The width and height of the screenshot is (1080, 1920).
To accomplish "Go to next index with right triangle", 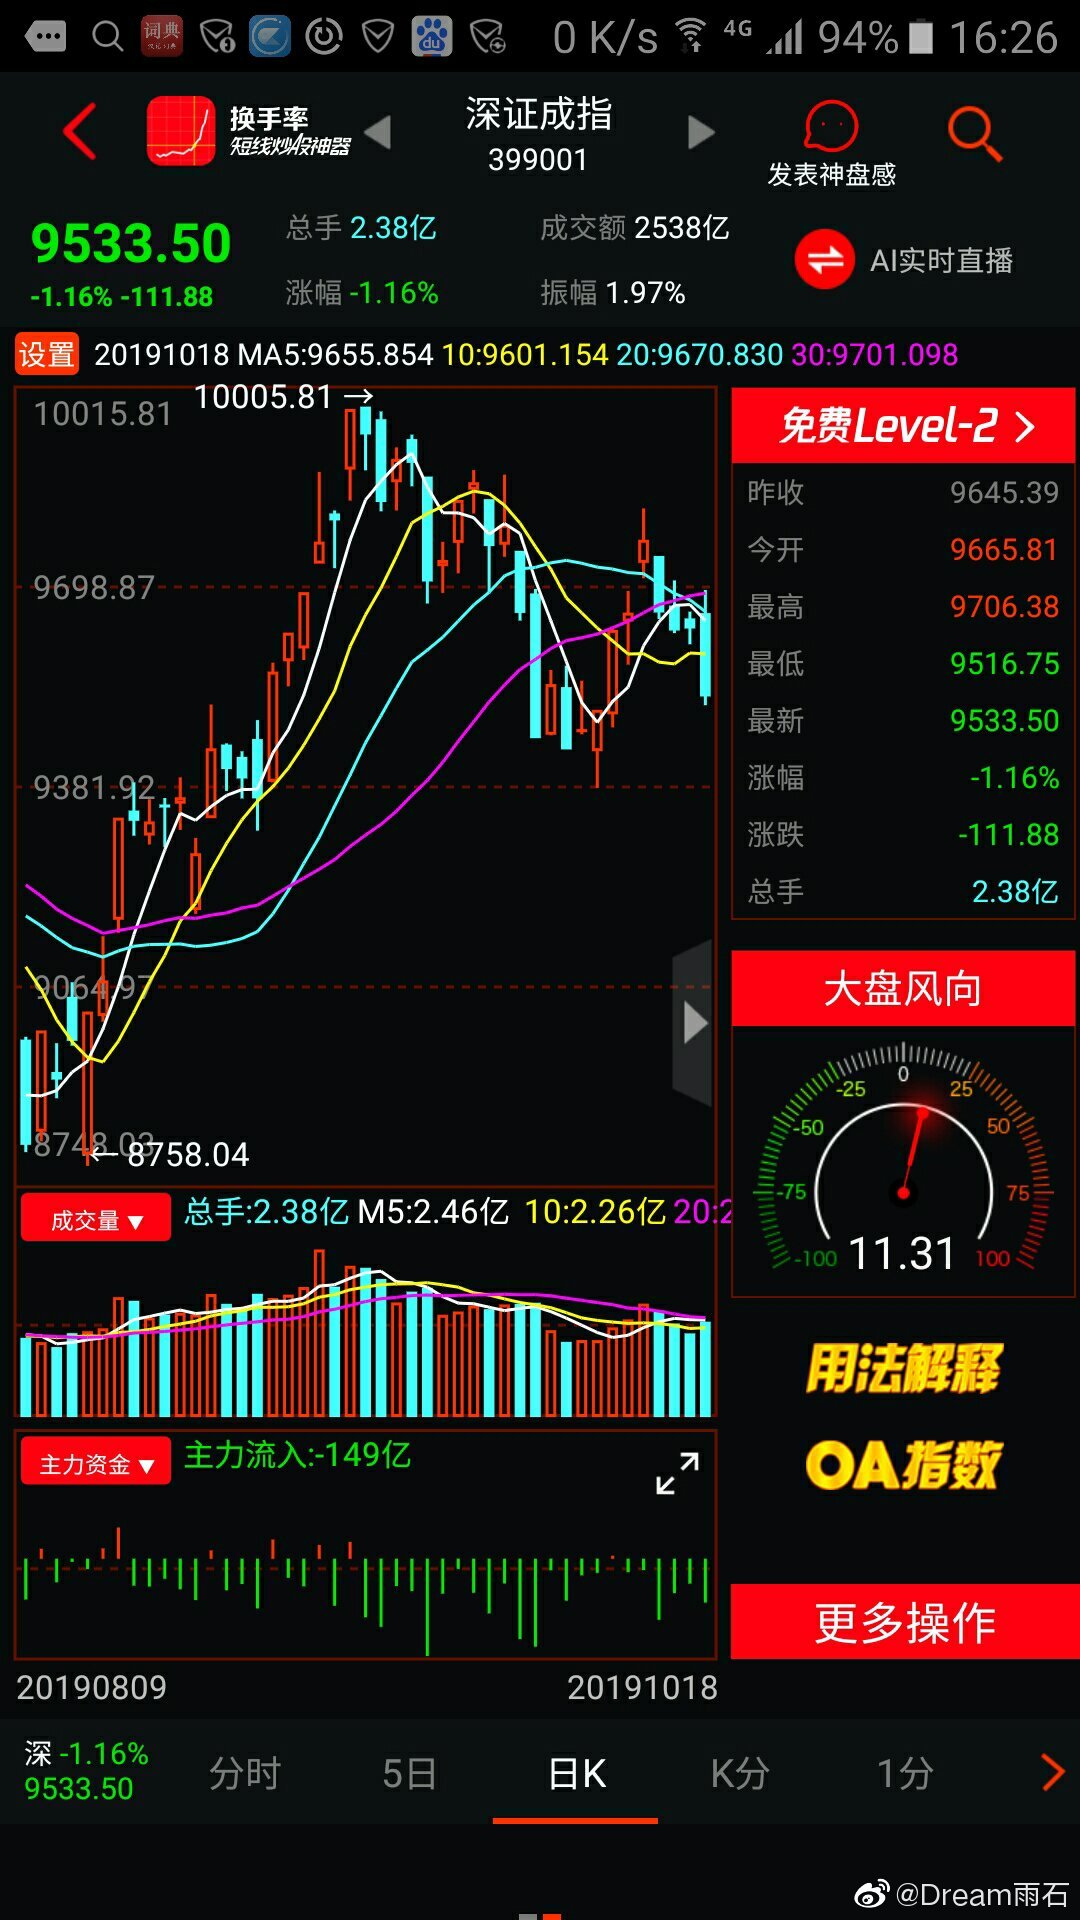I will (701, 132).
